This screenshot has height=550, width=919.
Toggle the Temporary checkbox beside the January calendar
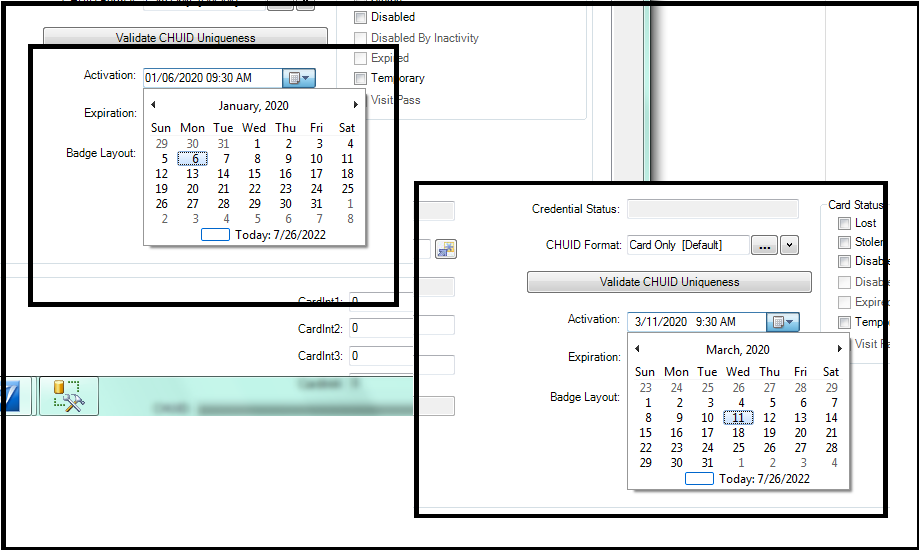pyautogui.click(x=361, y=78)
